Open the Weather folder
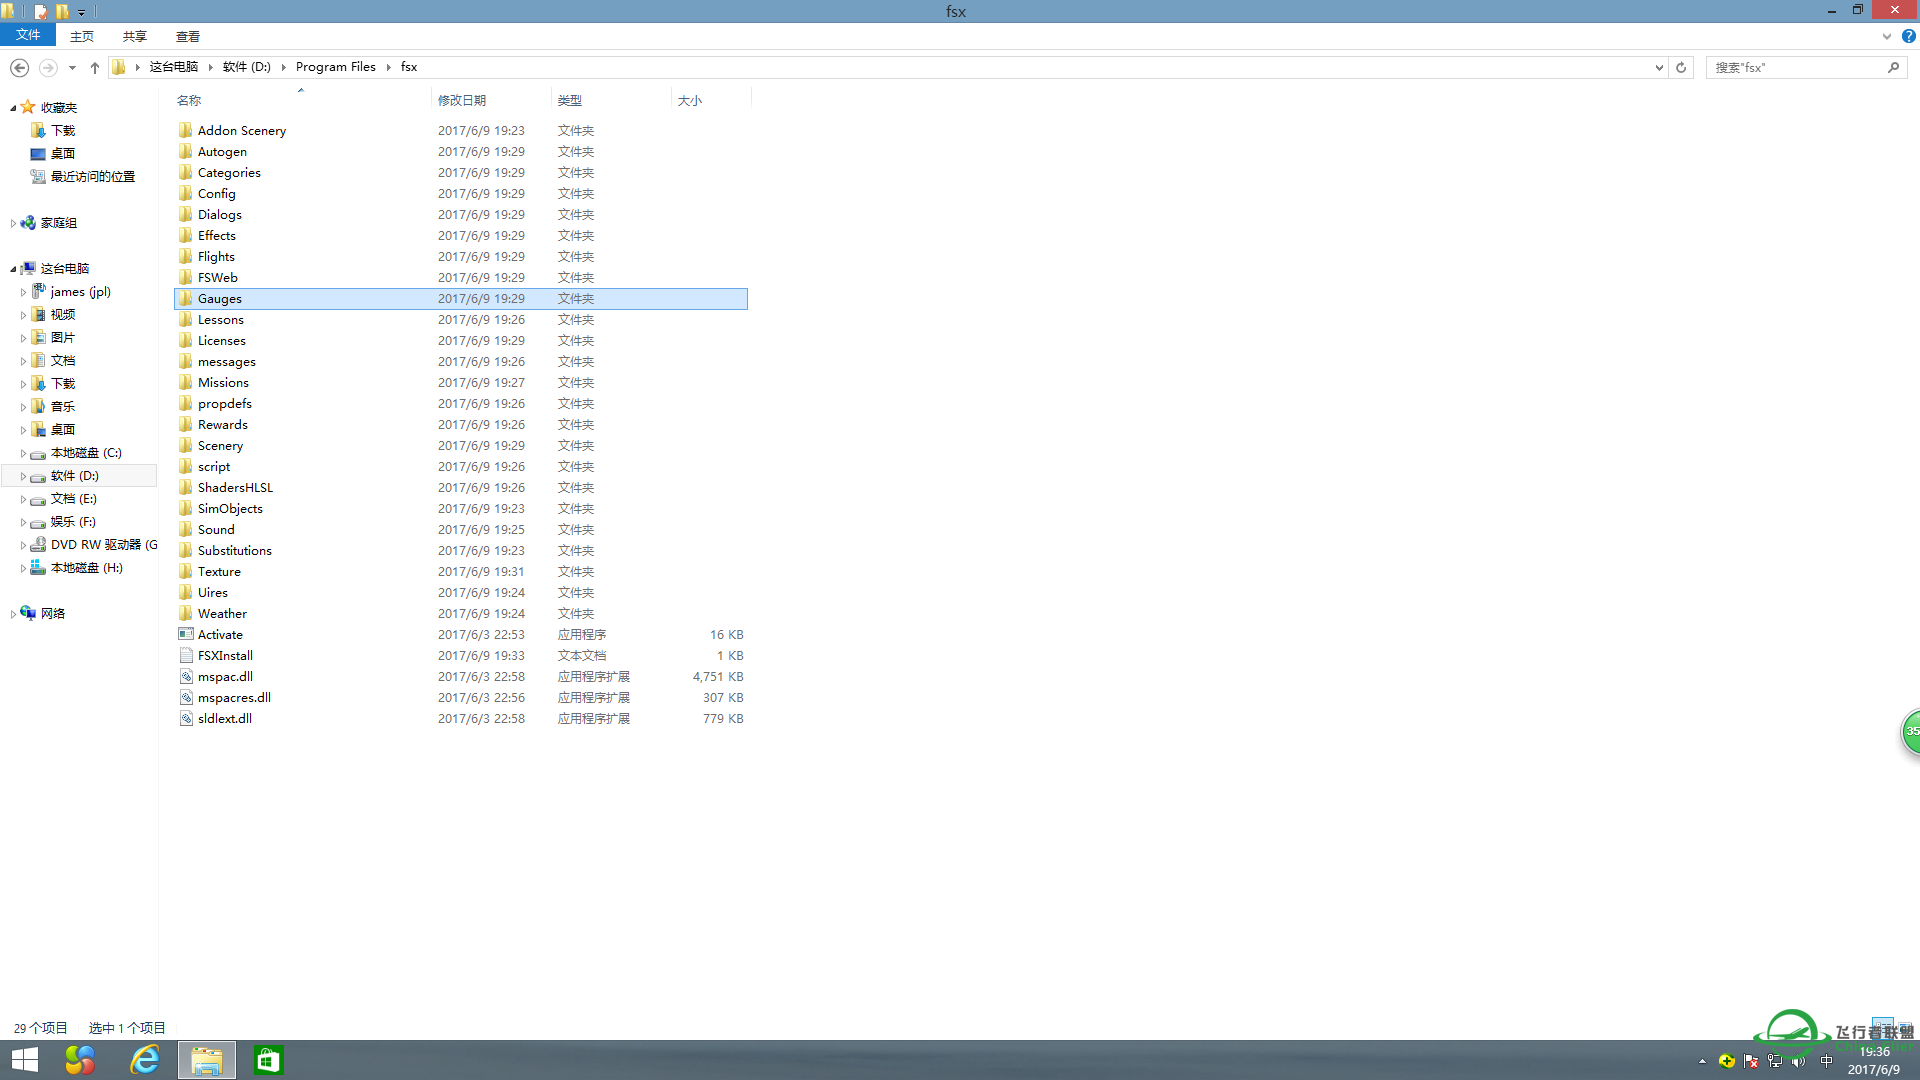1920x1080 pixels. pos(220,612)
